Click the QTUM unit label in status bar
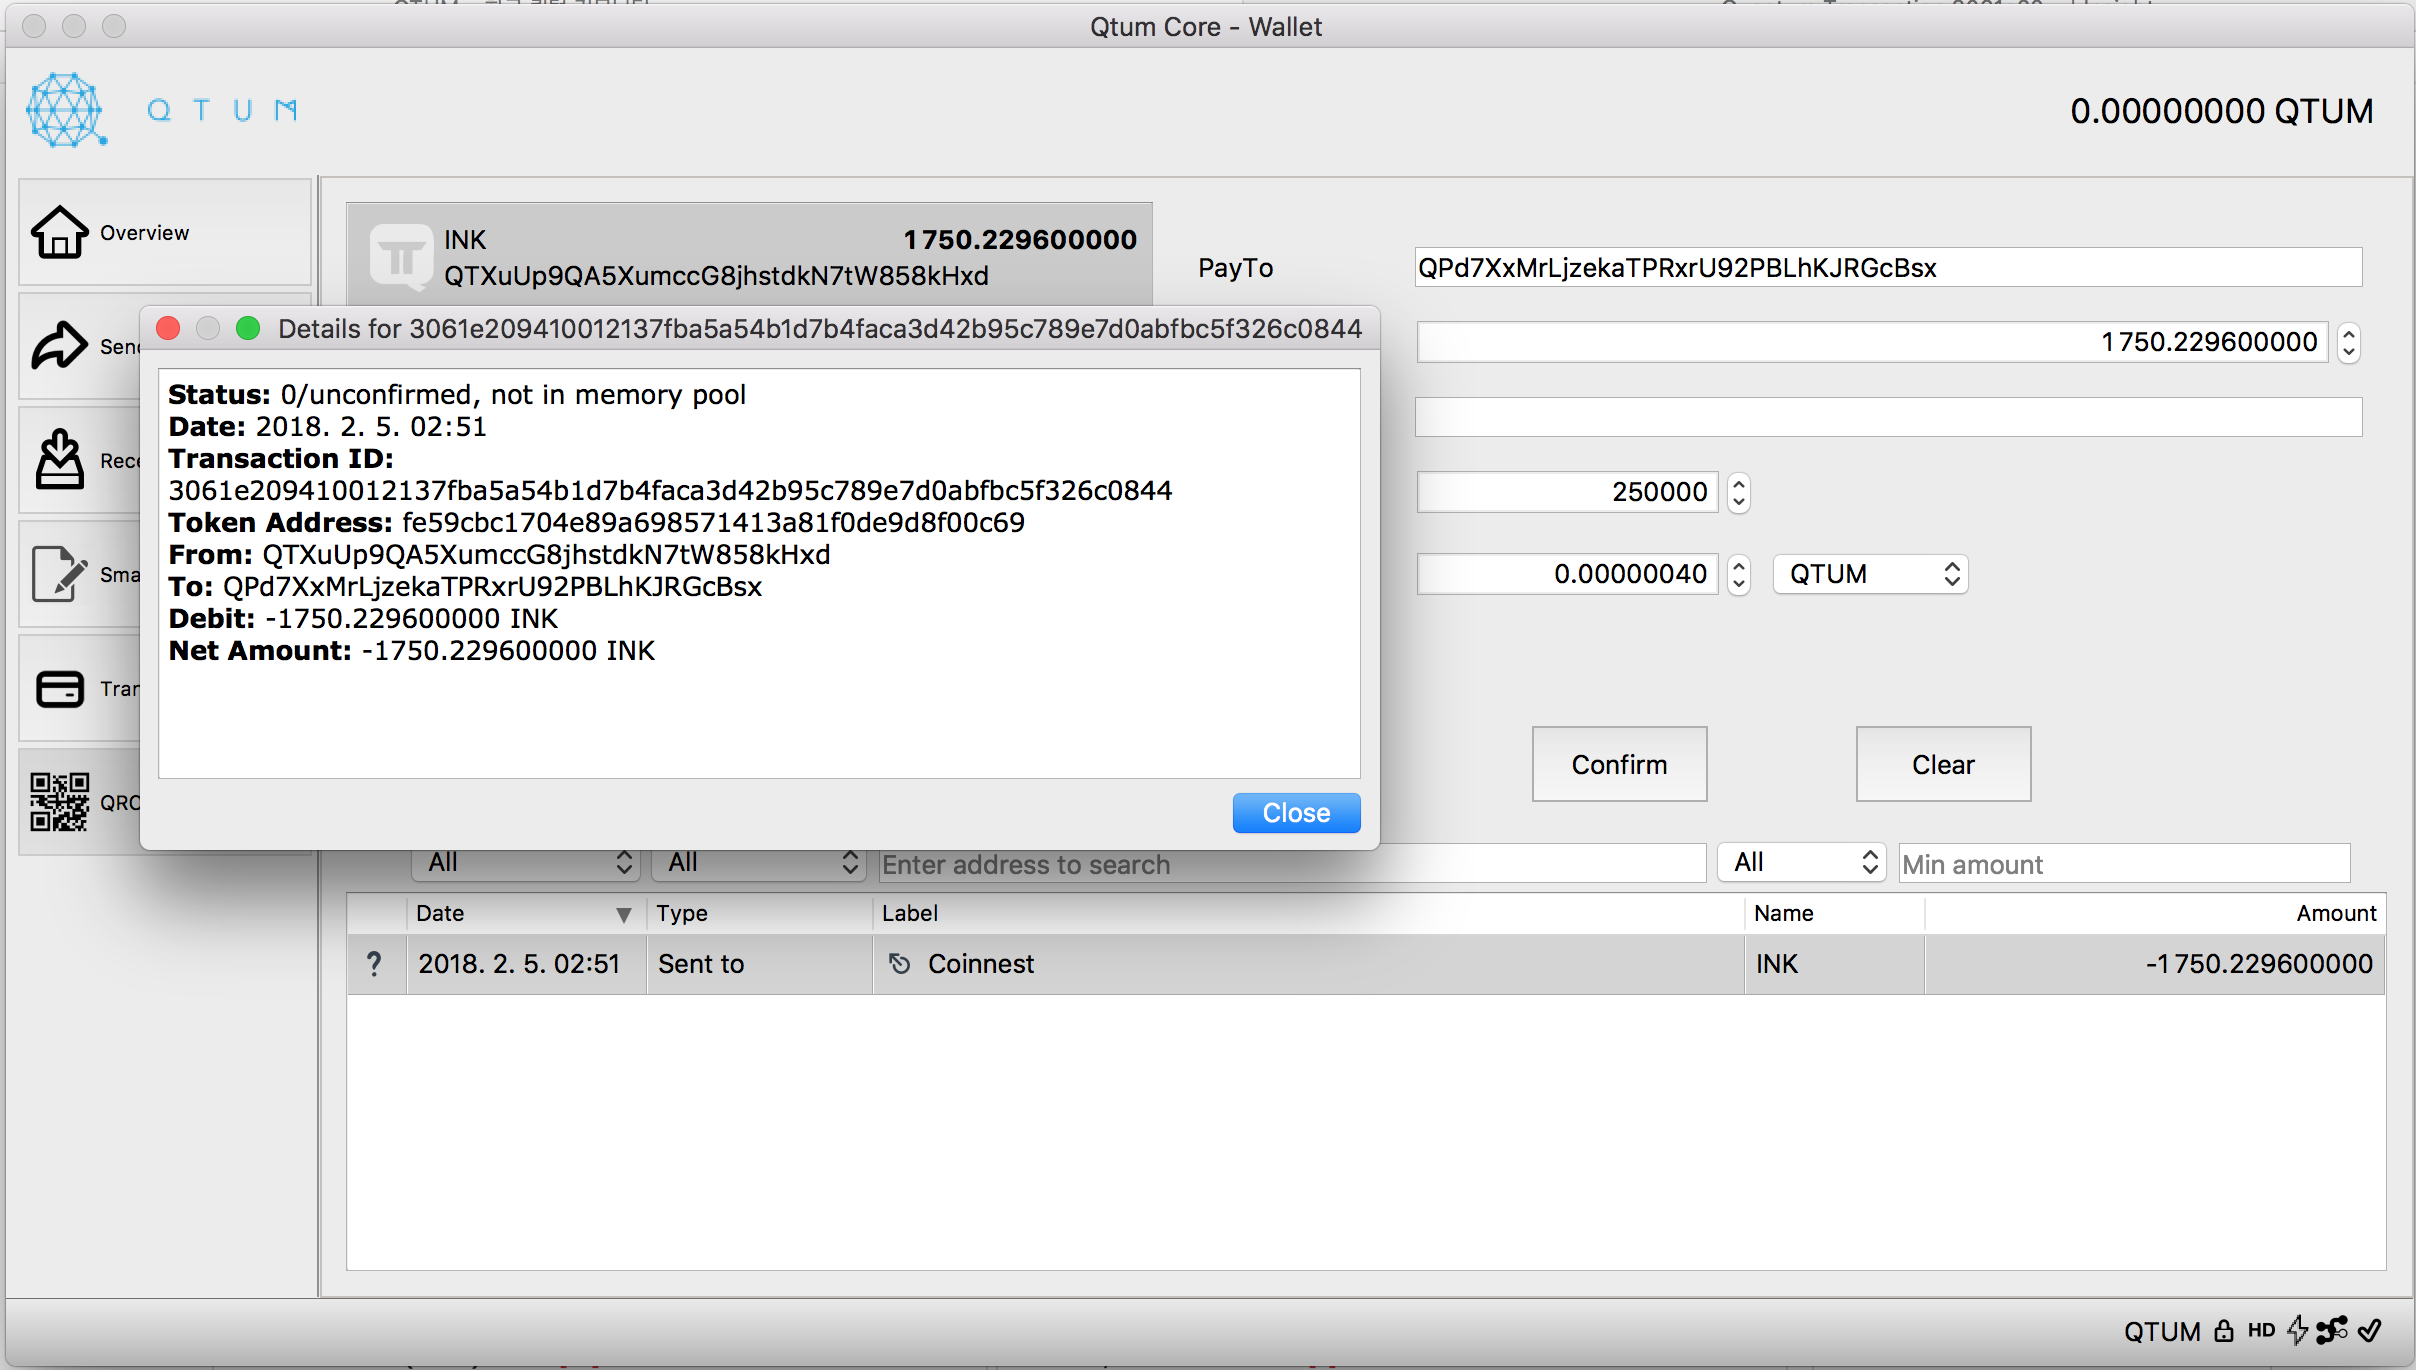Screen dimensions: 2416x1370 pos(2162,1331)
